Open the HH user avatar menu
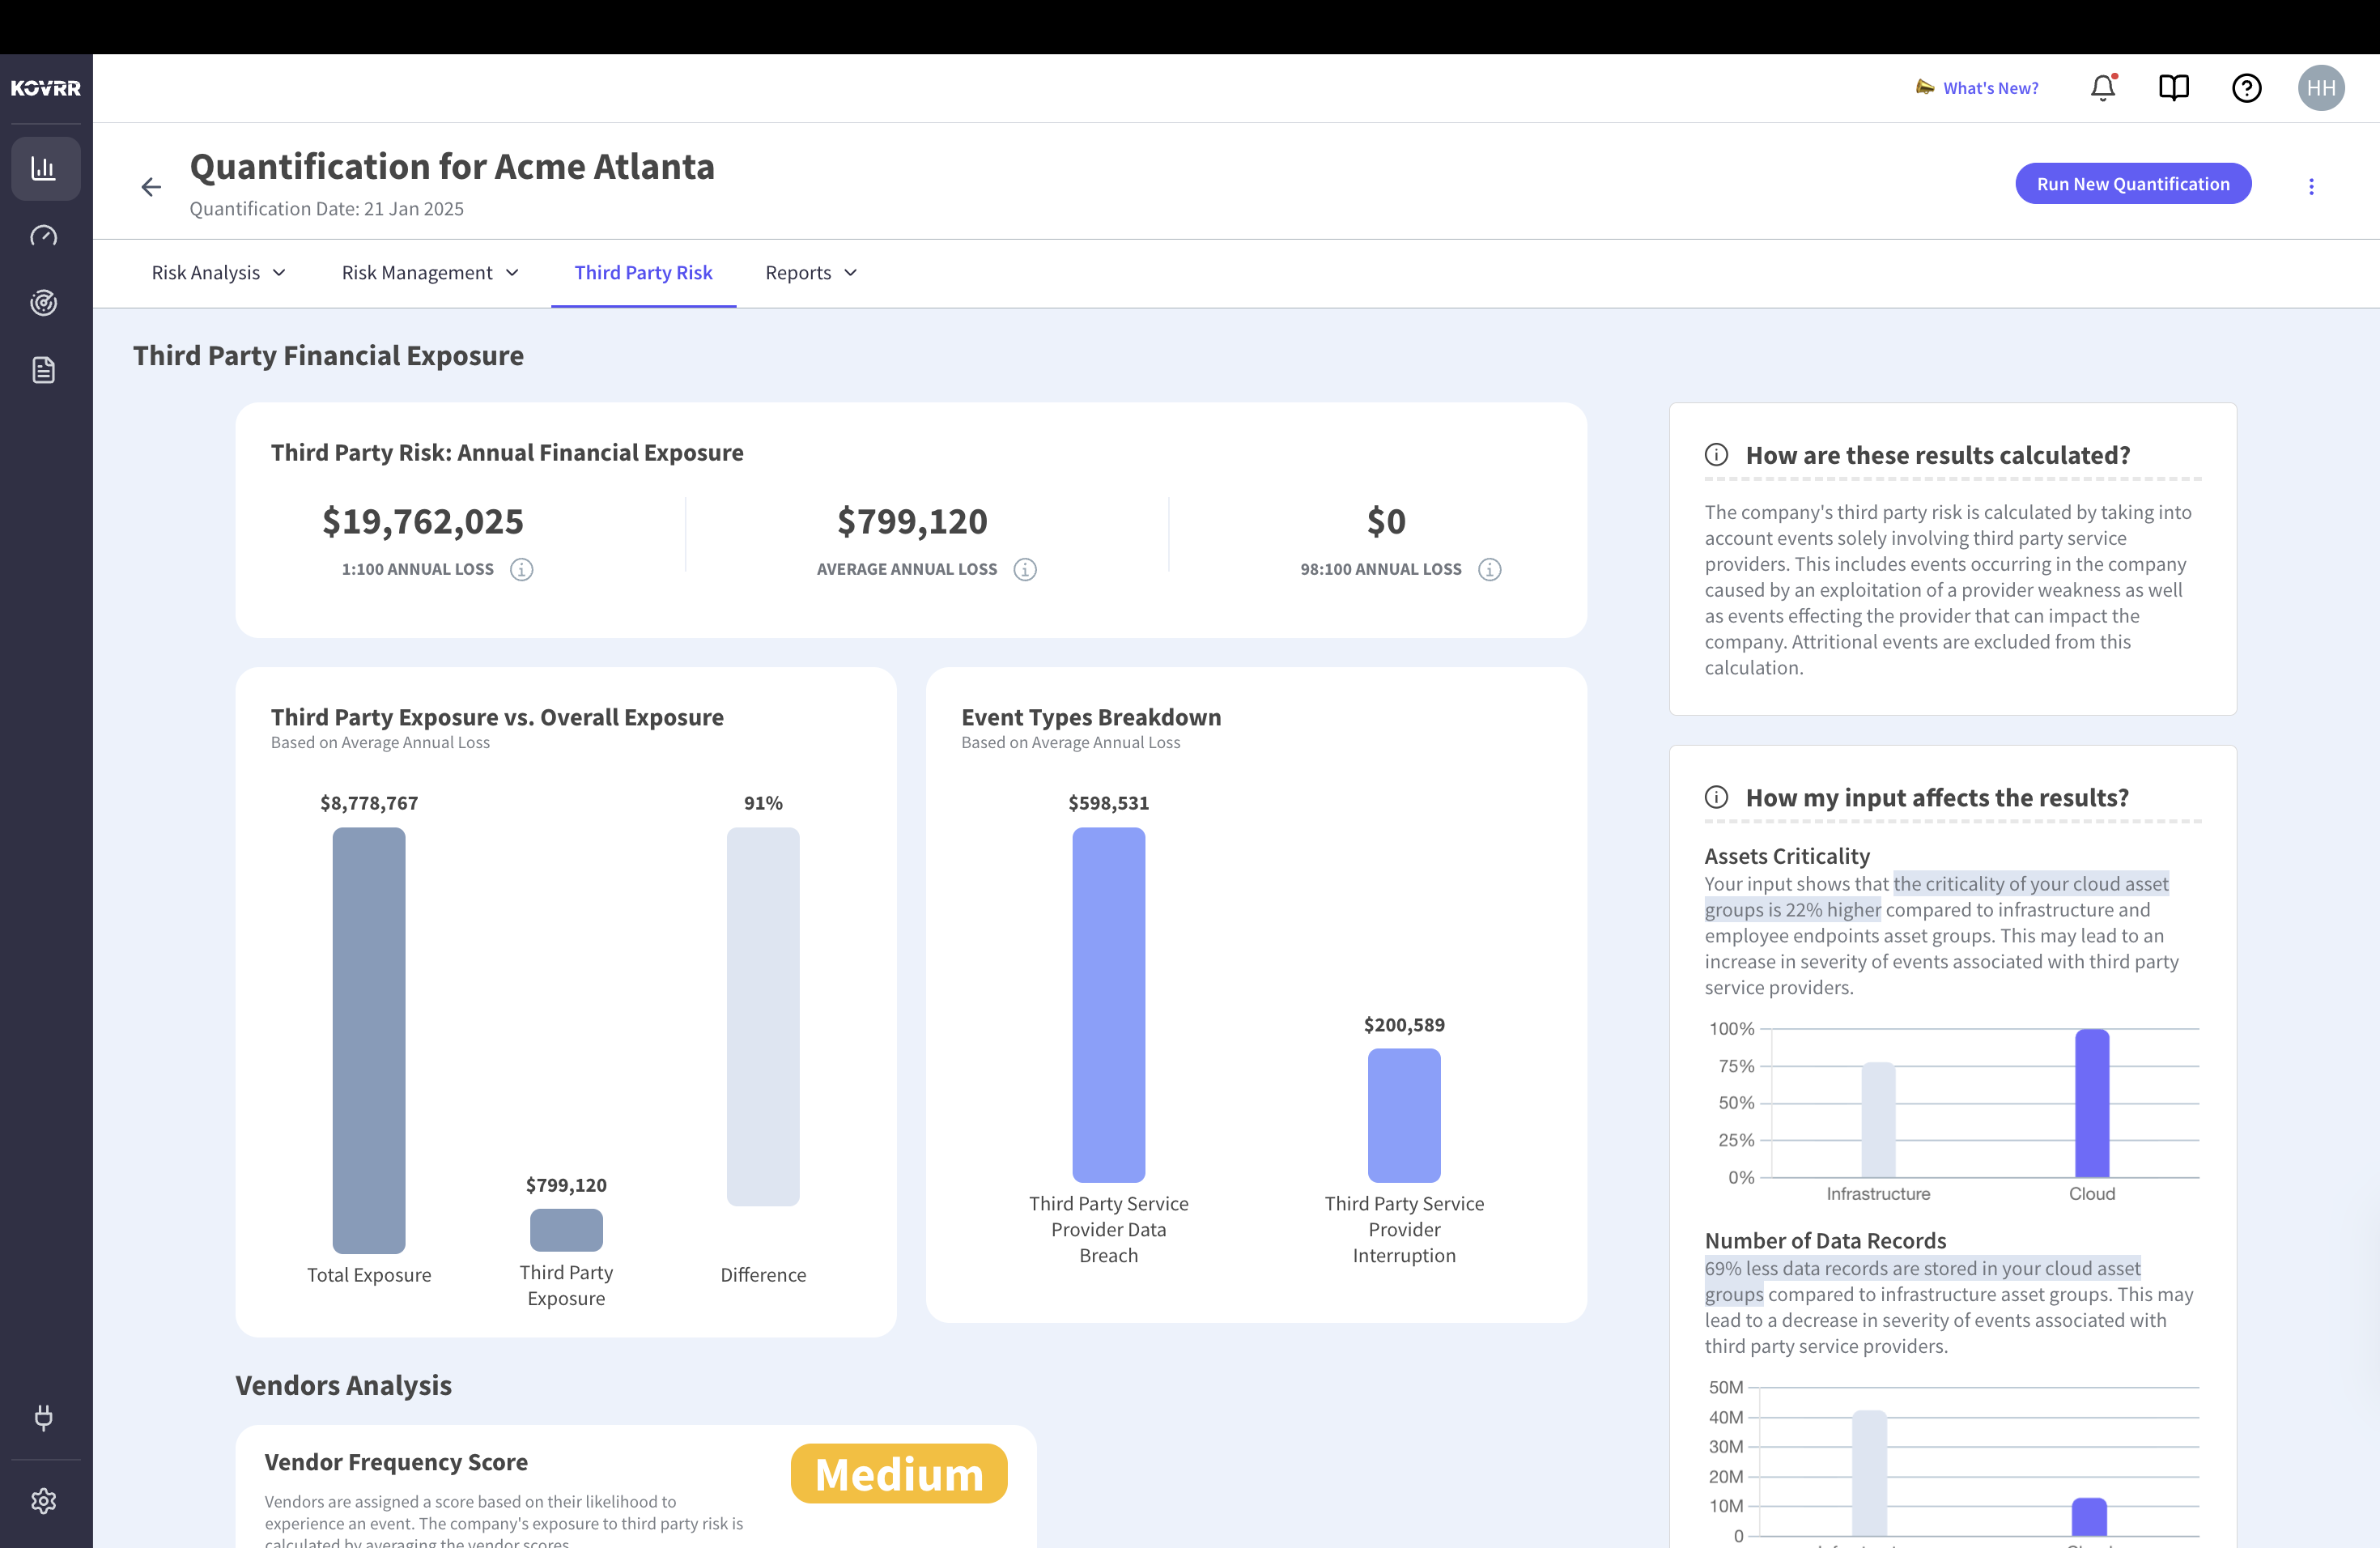 (x=2321, y=88)
